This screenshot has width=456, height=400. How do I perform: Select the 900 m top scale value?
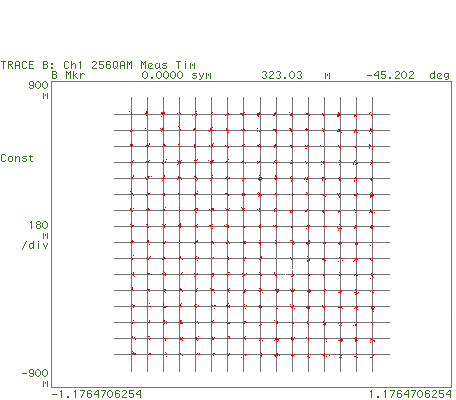38,89
